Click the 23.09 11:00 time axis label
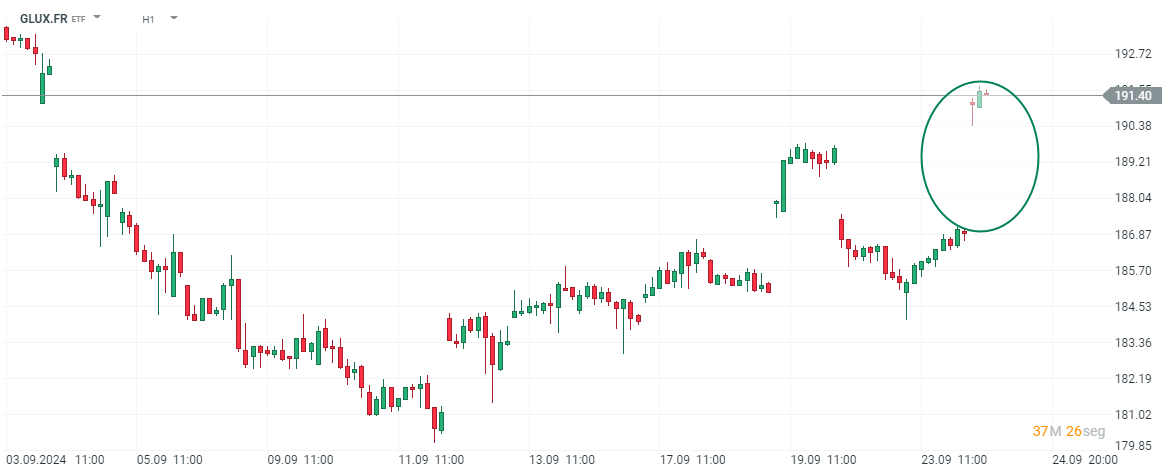 point(953,459)
